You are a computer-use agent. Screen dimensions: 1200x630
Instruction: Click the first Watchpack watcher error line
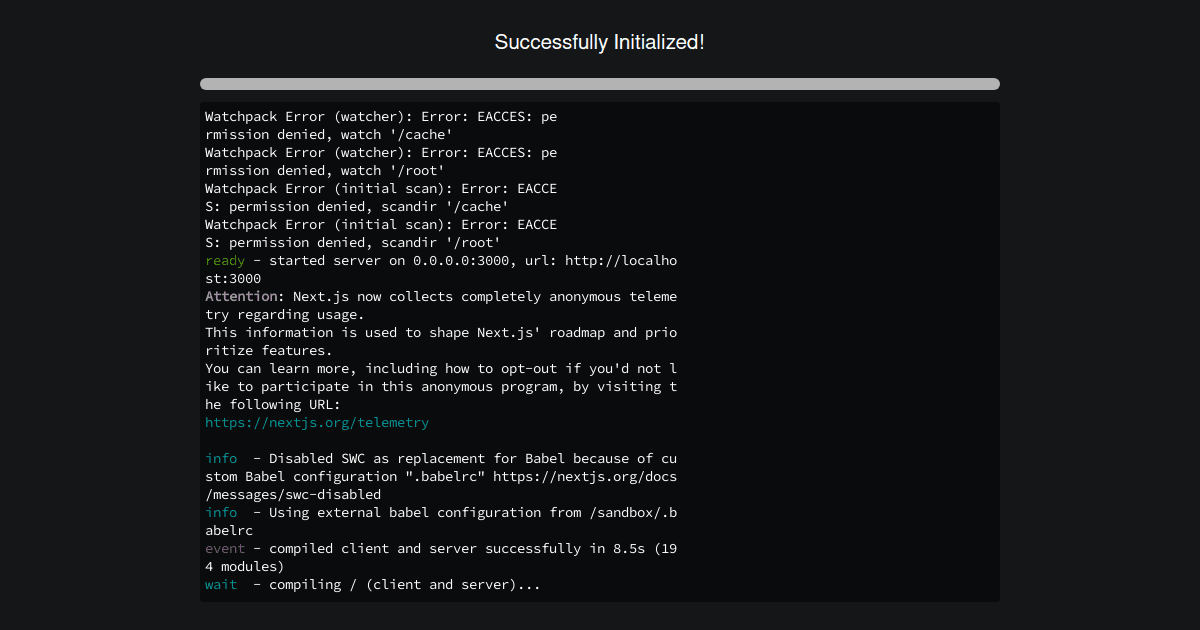tap(380, 116)
